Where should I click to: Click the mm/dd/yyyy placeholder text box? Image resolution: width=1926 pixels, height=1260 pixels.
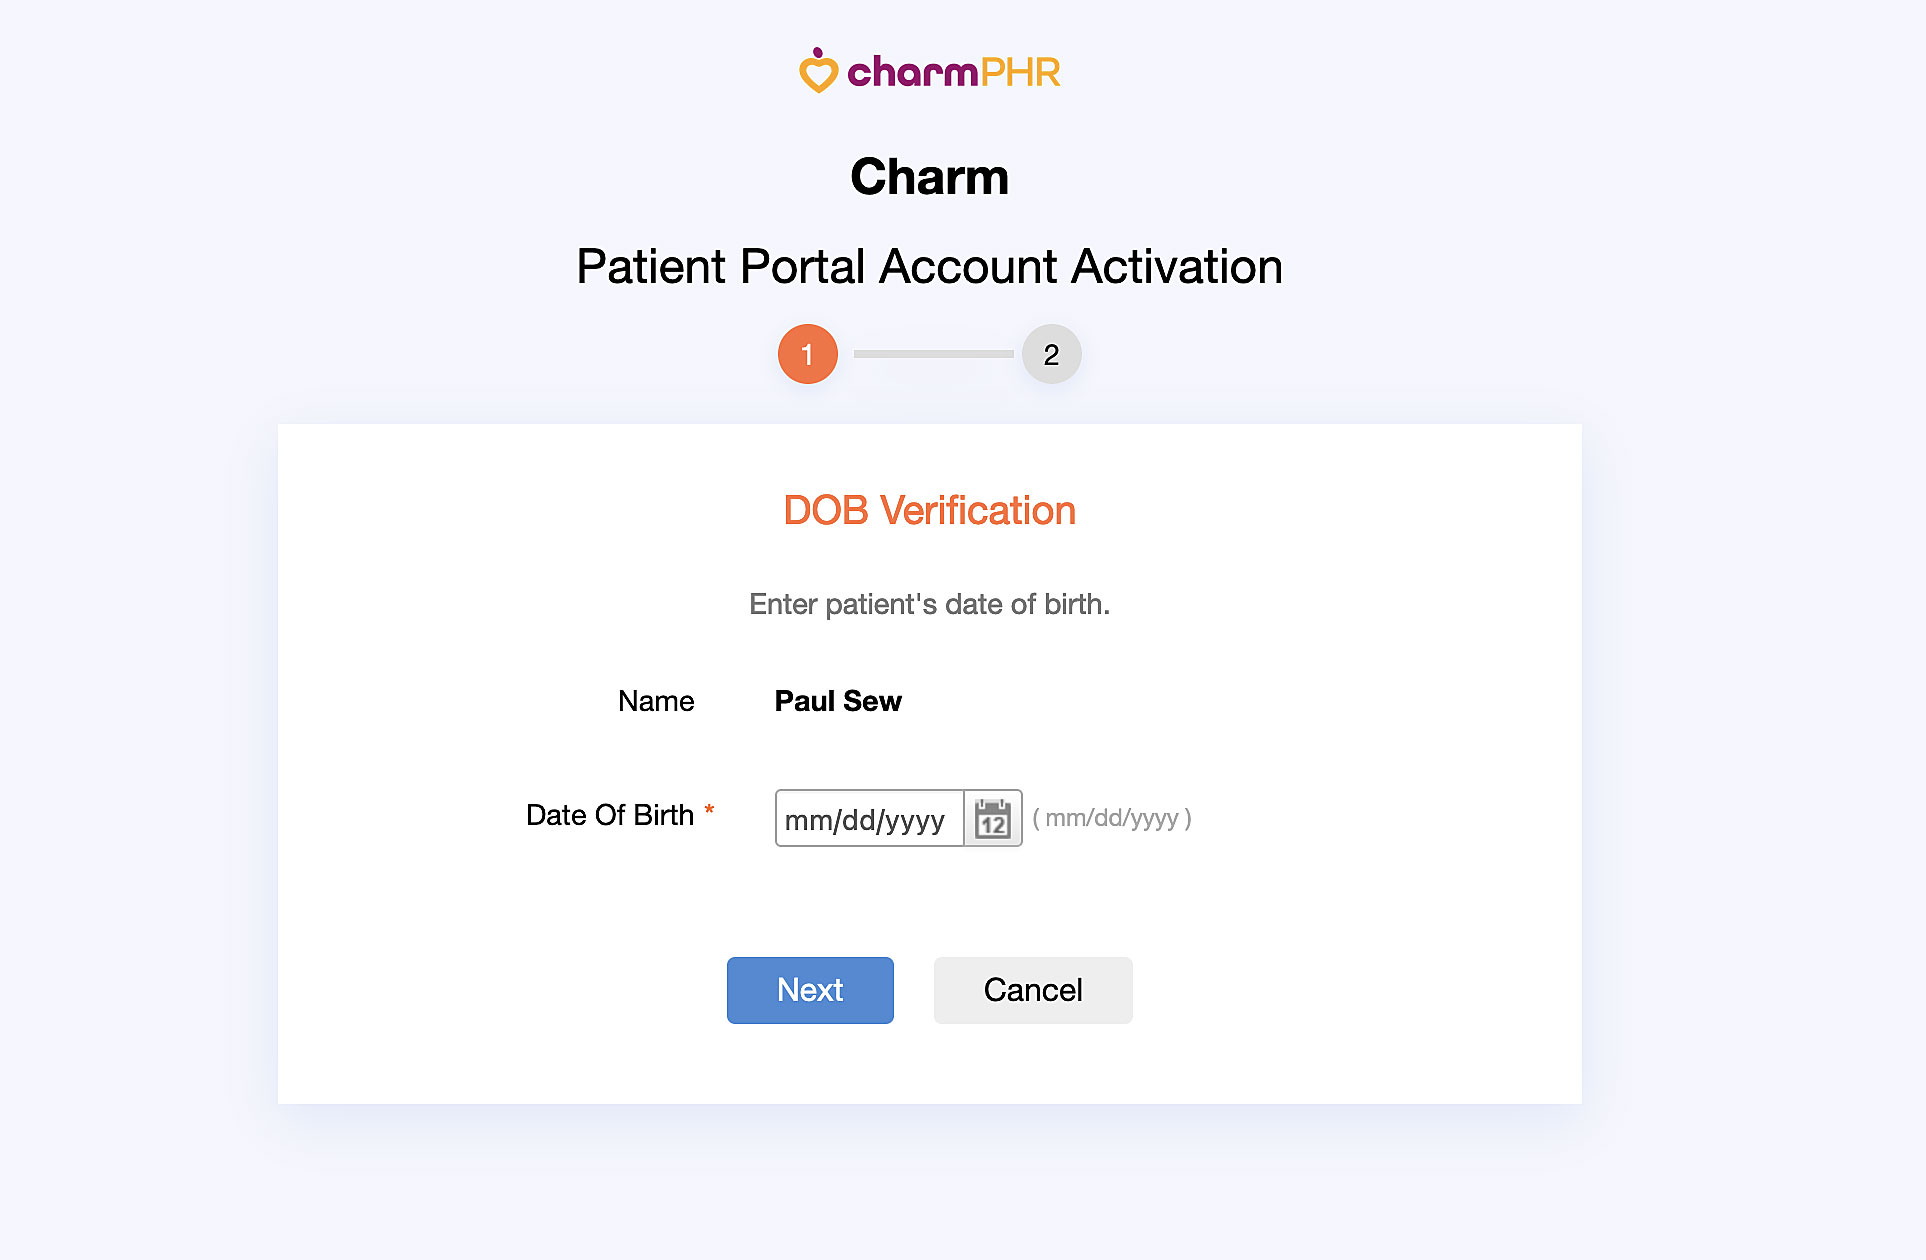(x=868, y=818)
